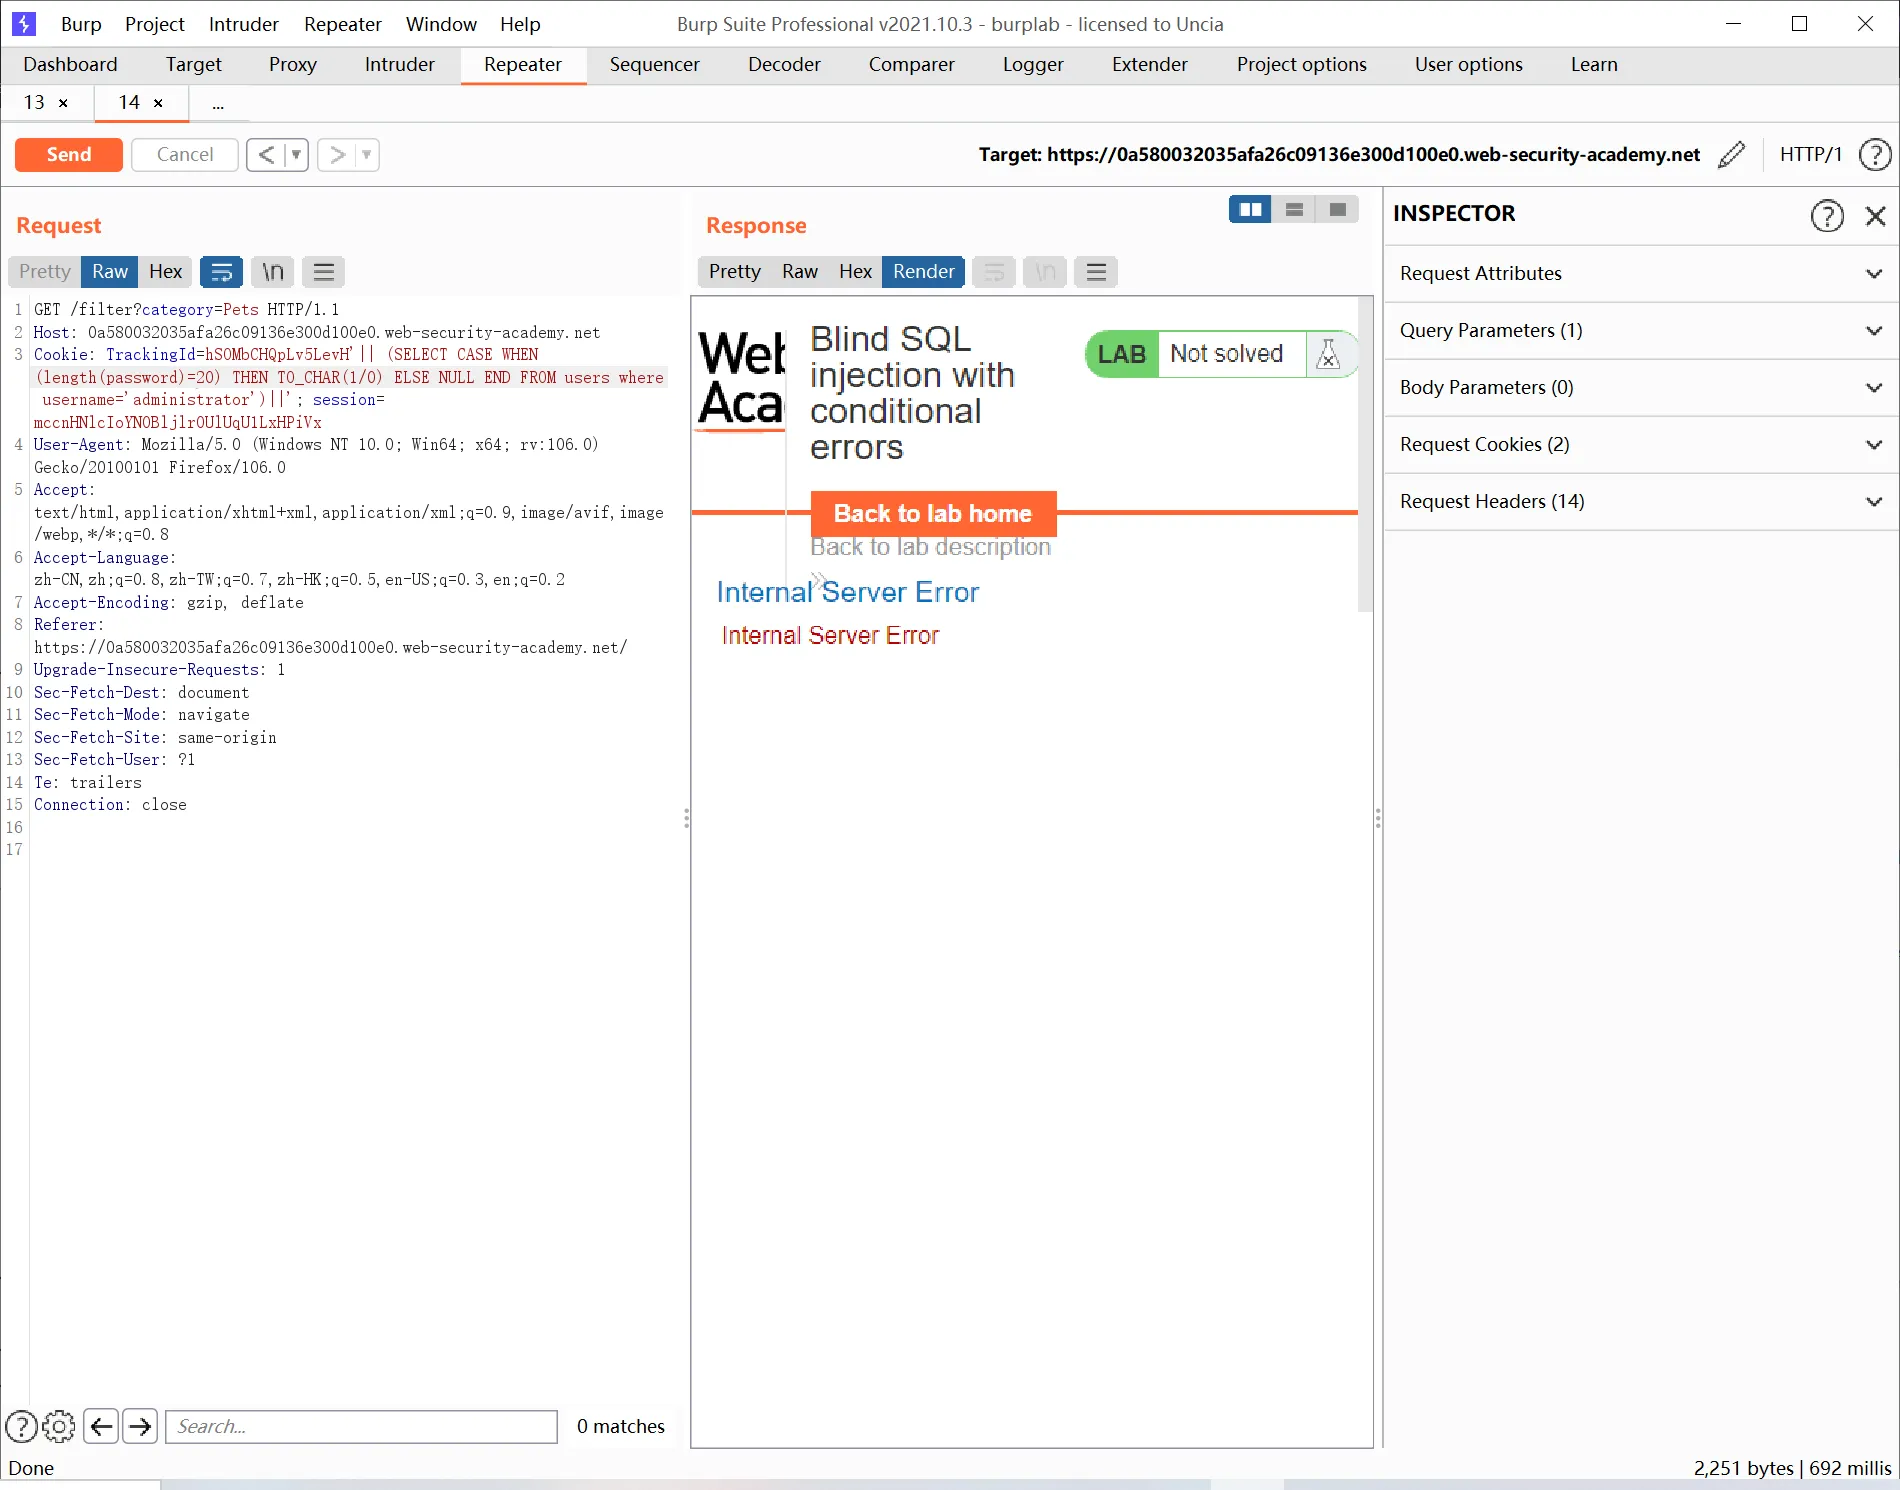This screenshot has width=1900, height=1490.
Task: Toggle response word wrap icon
Action: 994,271
